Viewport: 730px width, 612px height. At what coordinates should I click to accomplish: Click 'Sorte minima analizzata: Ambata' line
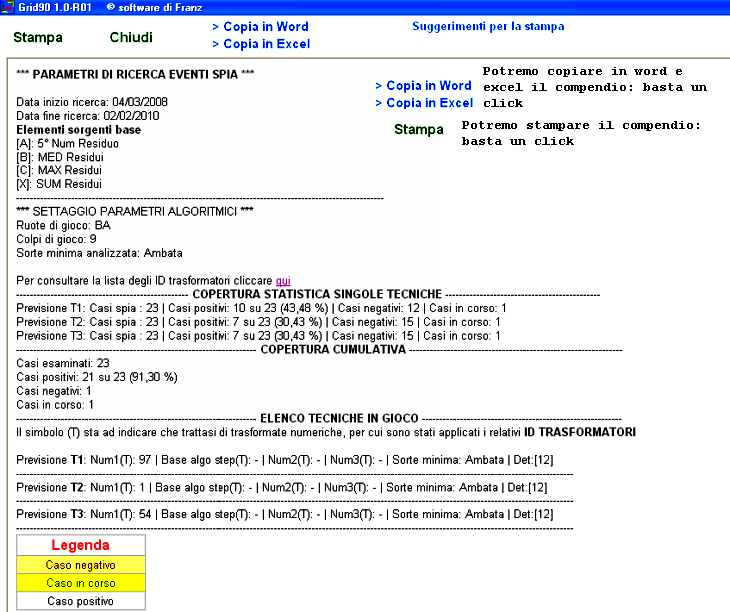tap(100, 253)
